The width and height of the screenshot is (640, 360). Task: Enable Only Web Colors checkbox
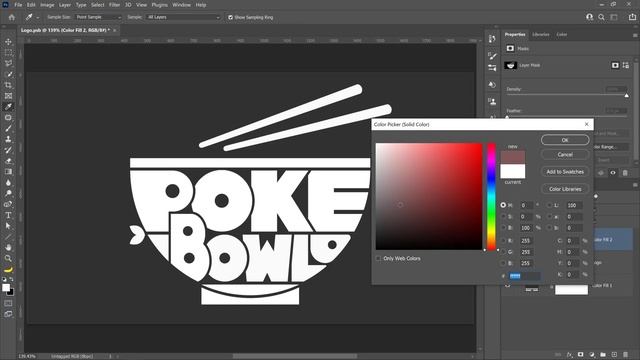point(378,258)
